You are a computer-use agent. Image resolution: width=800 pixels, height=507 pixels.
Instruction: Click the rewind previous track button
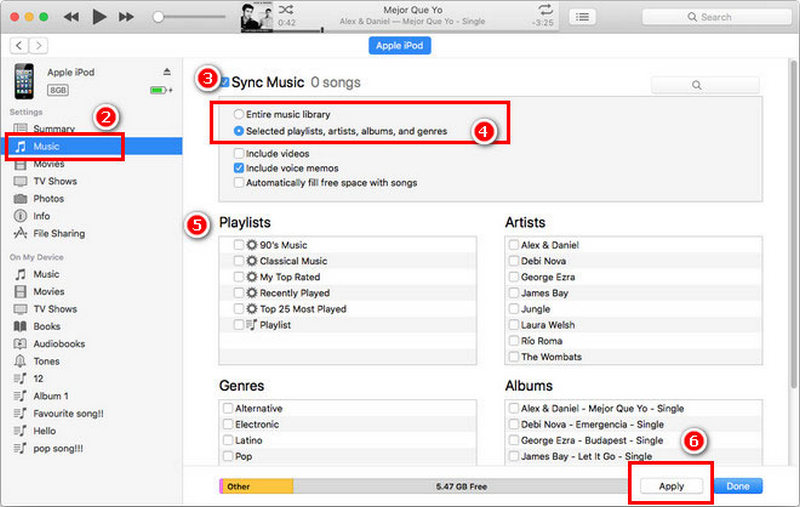(x=71, y=17)
